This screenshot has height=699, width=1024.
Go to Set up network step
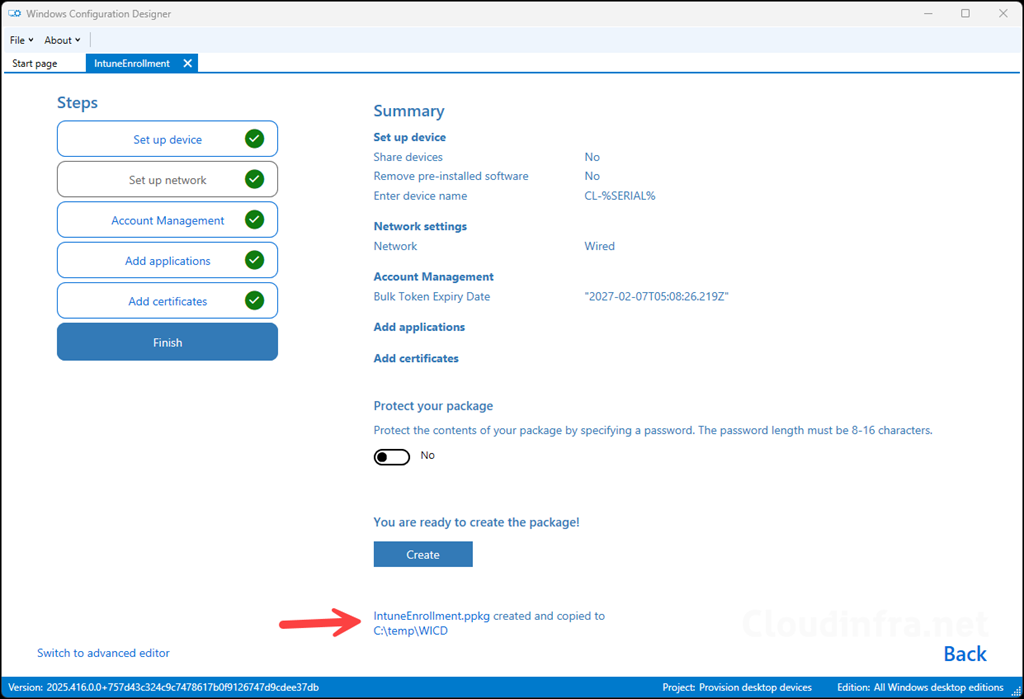[x=167, y=180]
